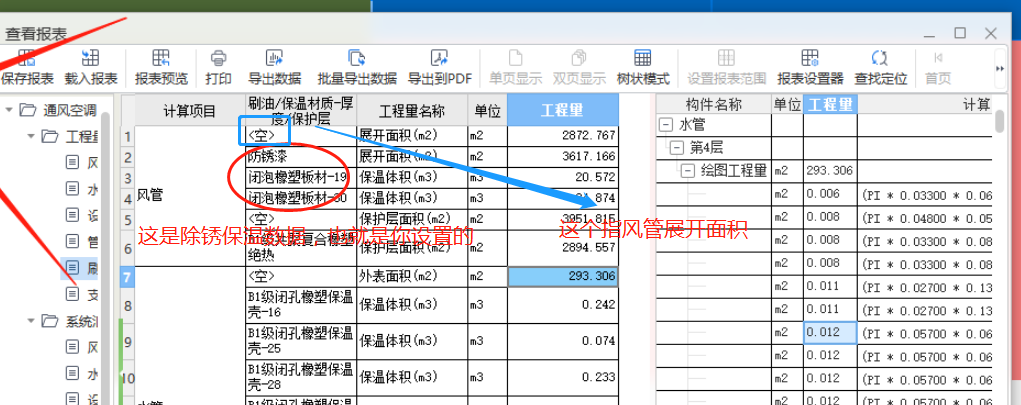Toggle 树状模式 tree mode
Screen dimensions: 1021x405
pyautogui.click(x=643, y=67)
